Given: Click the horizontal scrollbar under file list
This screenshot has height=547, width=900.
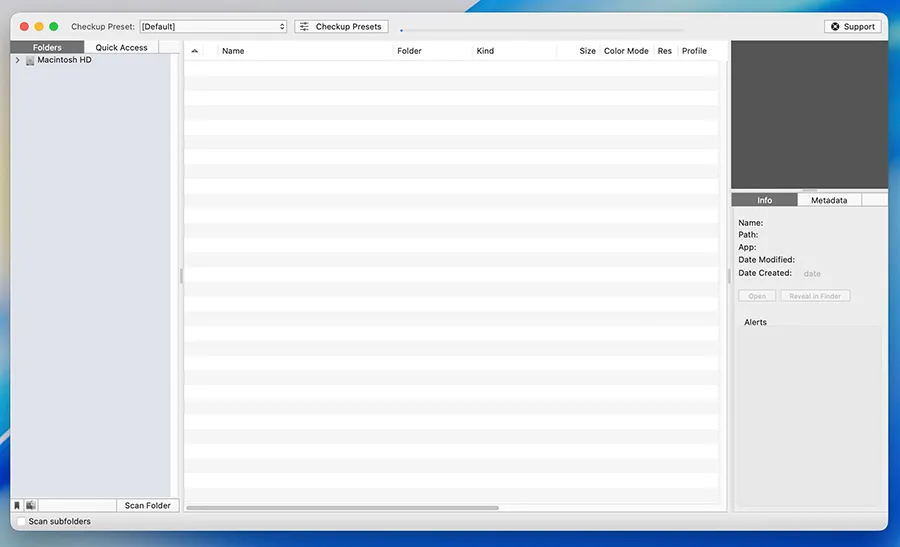Looking at the screenshot, I should pyautogui.click(x=342, y=508).
